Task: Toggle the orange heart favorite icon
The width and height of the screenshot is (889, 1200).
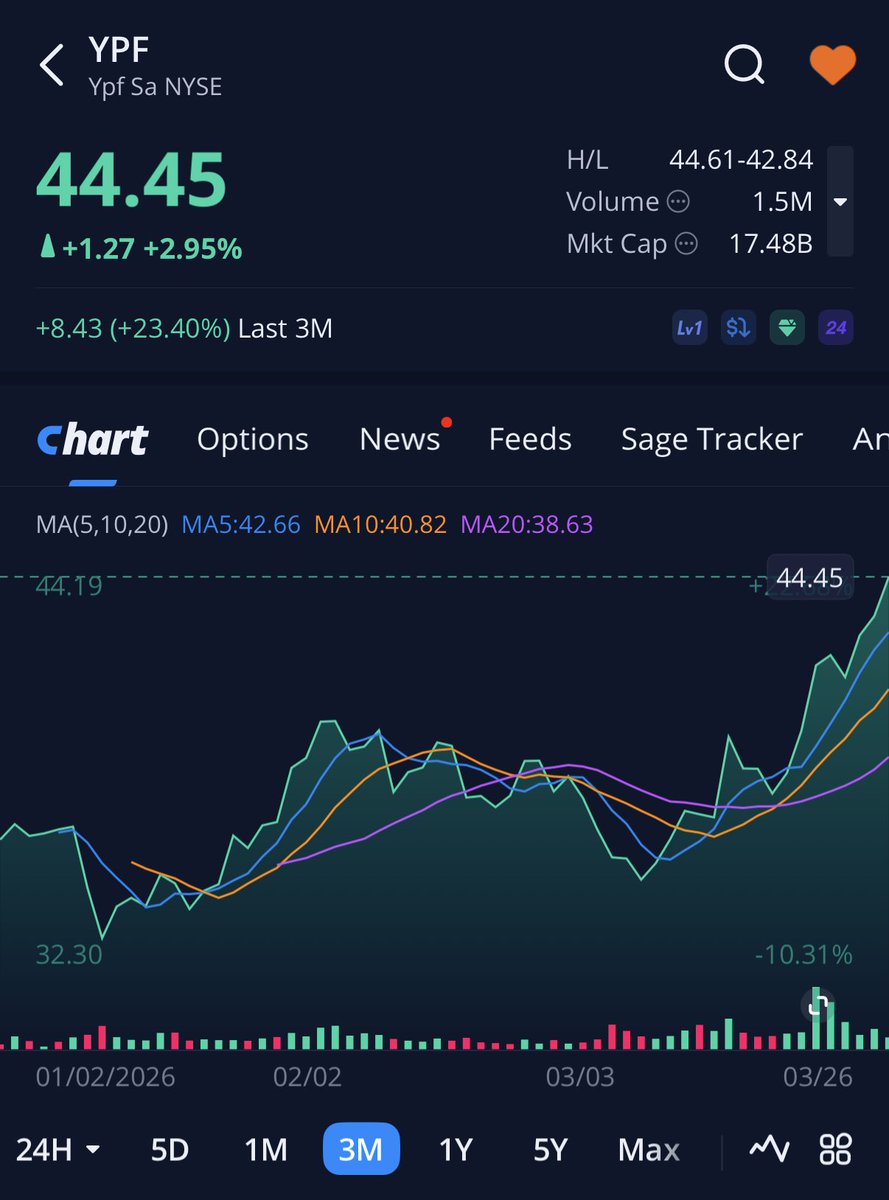Action: (x=832, y=65)
